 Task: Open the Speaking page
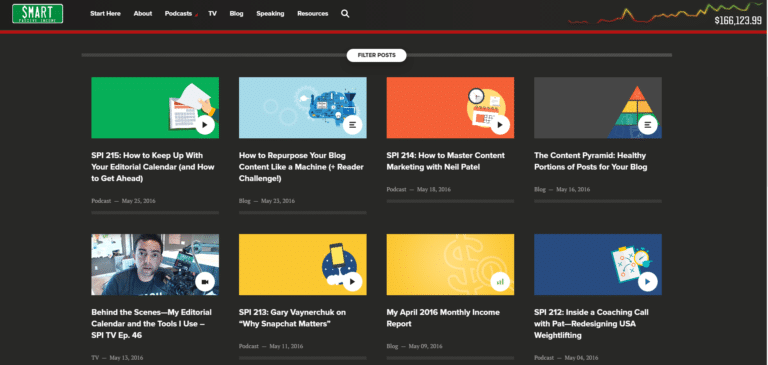tap(270, 14)
